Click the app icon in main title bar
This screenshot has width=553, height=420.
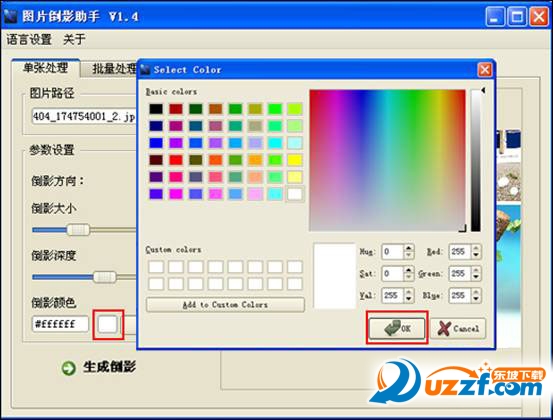tap(11, 17)
